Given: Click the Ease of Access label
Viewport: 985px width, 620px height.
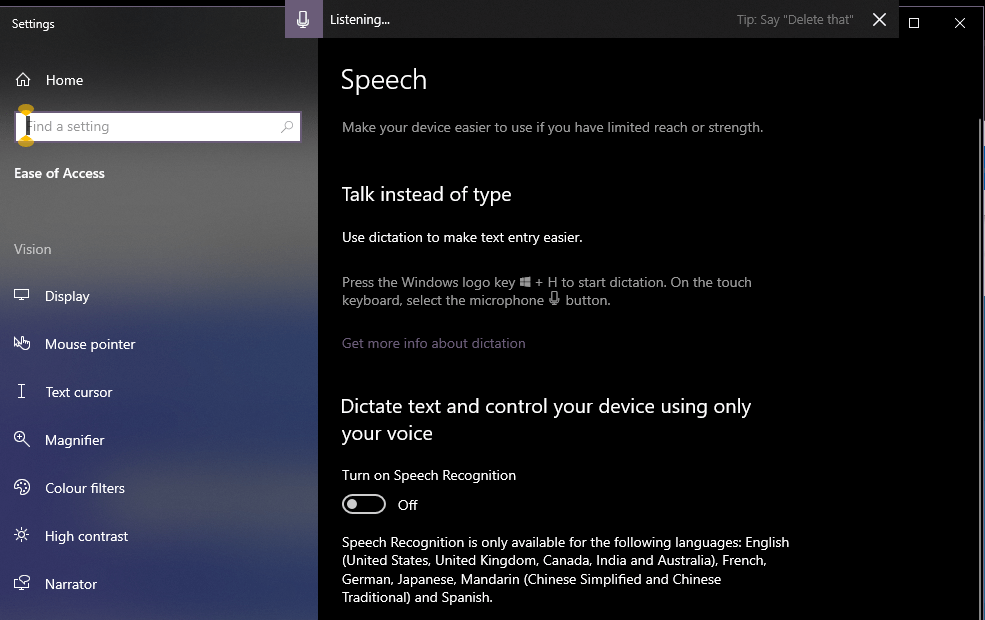Looking at the screenshot, I should pos(60,173).
